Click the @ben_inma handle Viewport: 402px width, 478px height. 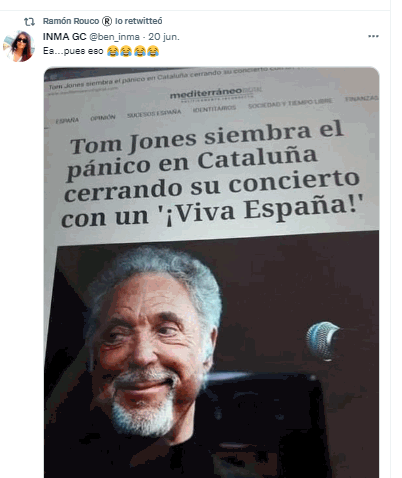click(114, 37)
